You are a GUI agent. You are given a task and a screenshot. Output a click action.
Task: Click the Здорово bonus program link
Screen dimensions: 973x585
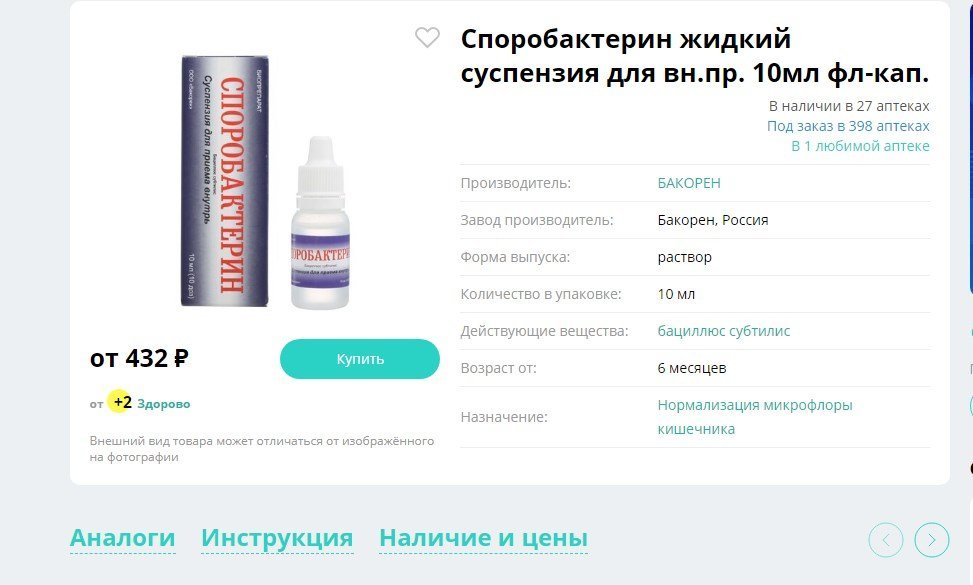point(164,404)
